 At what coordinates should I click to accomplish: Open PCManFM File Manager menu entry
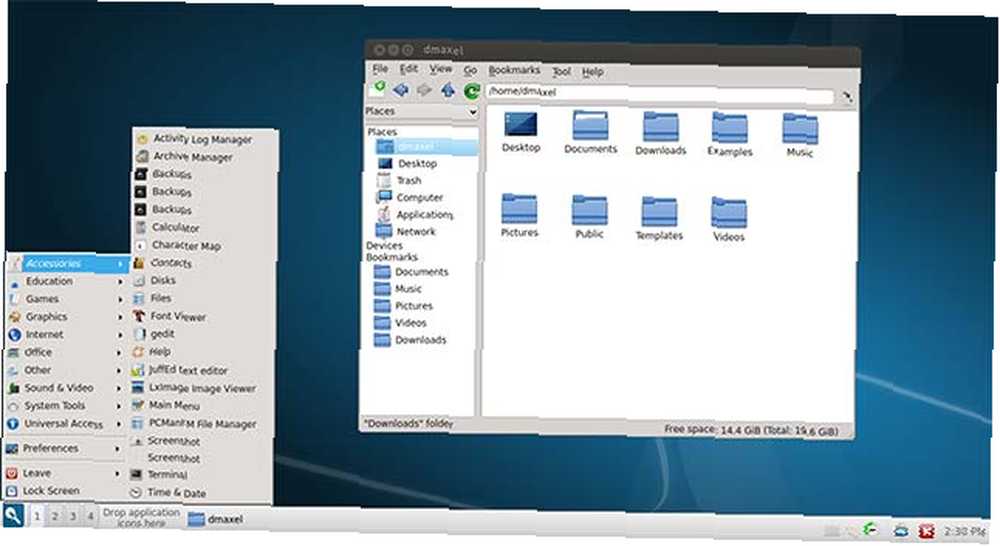point(202,423)
